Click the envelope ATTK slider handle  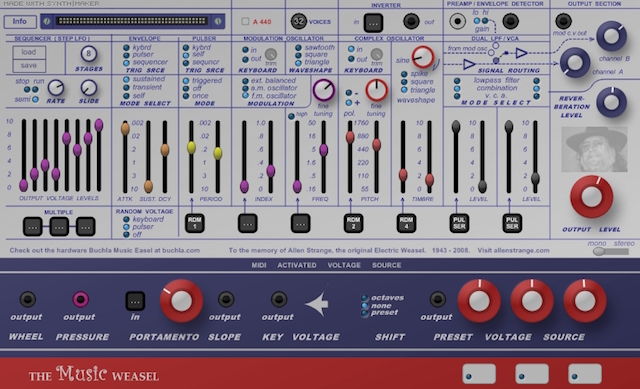[125, 128]
